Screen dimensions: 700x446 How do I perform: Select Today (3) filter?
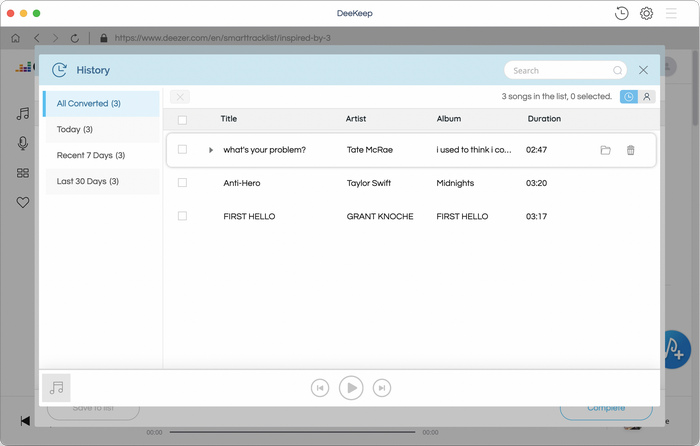[103, 129]
